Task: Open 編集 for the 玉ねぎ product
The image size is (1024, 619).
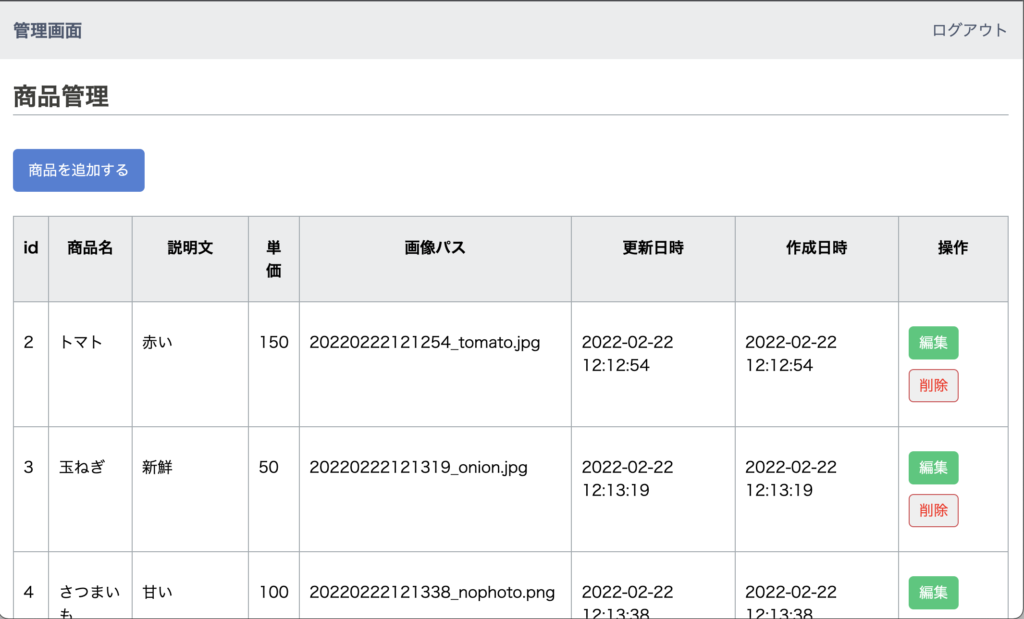Action: [x=933, y=468]
